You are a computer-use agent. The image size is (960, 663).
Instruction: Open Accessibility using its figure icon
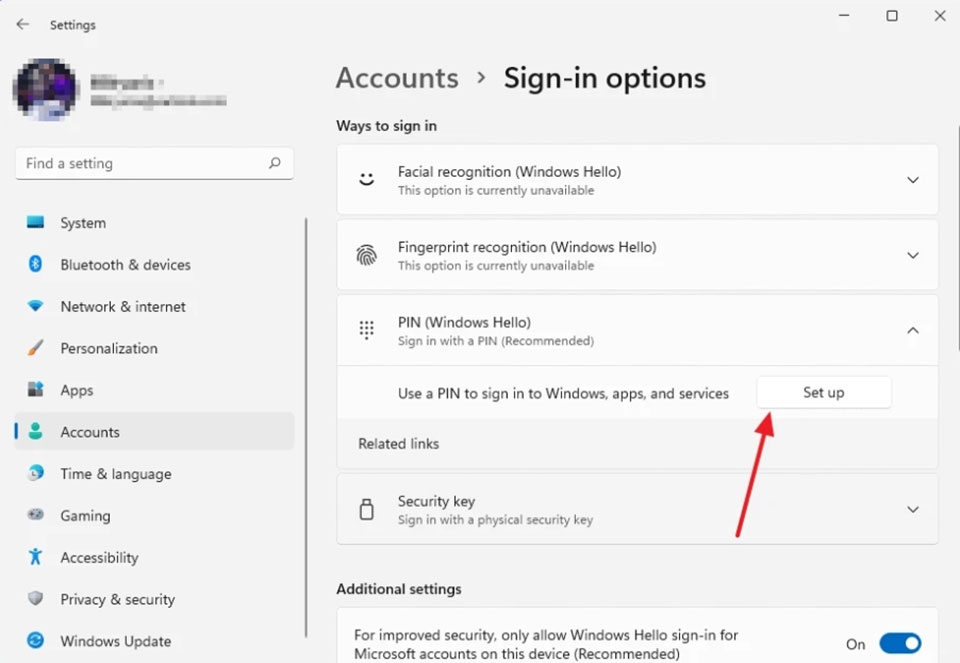[x=36, y=558]
